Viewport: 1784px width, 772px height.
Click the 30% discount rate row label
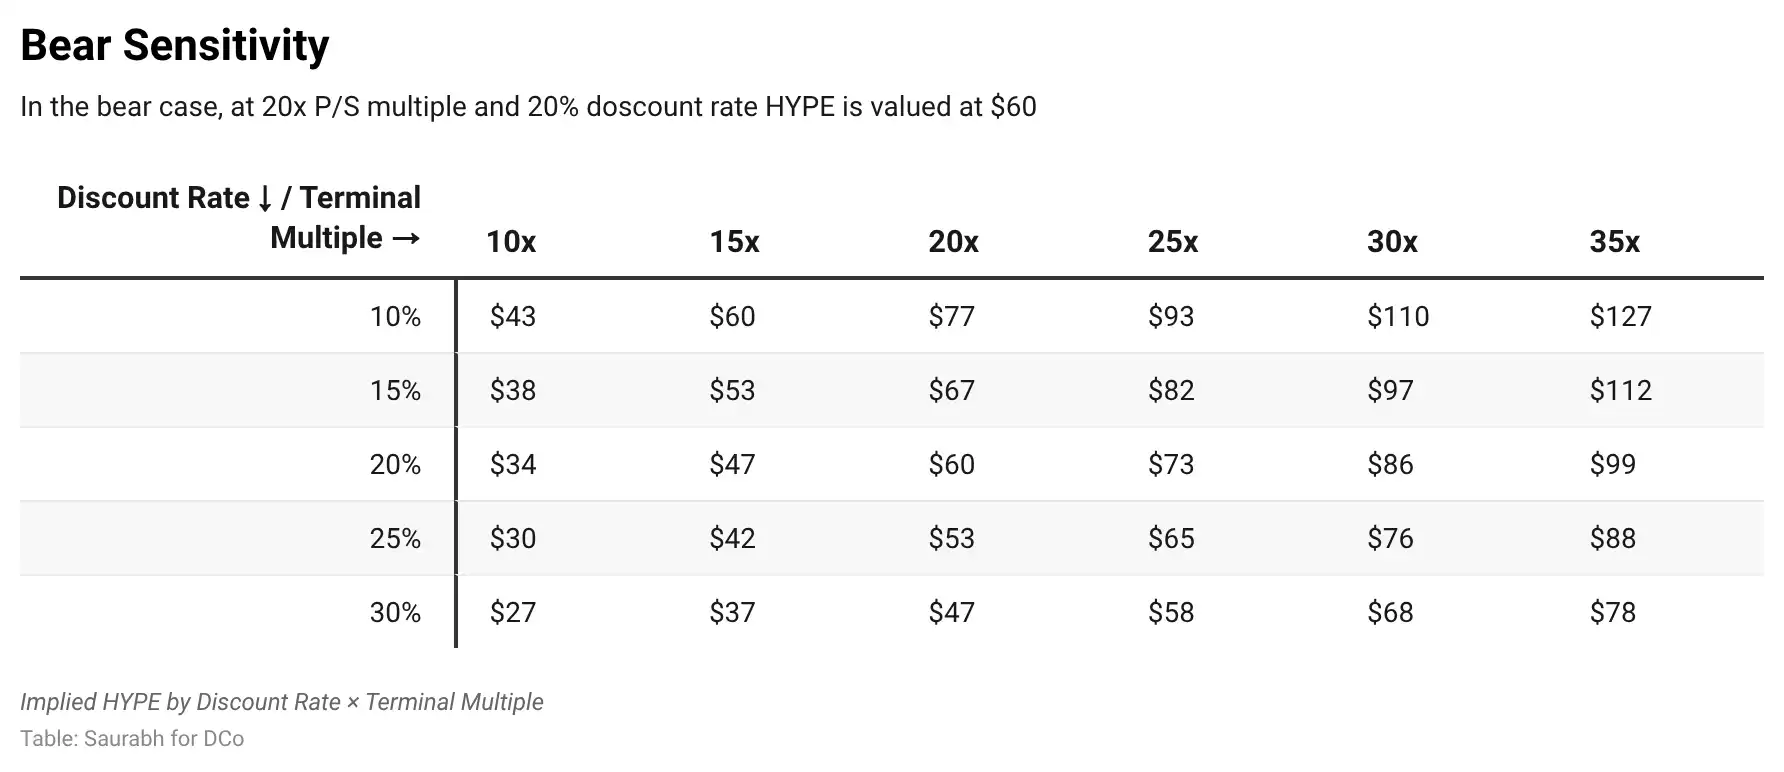click(x=395, y=613)
